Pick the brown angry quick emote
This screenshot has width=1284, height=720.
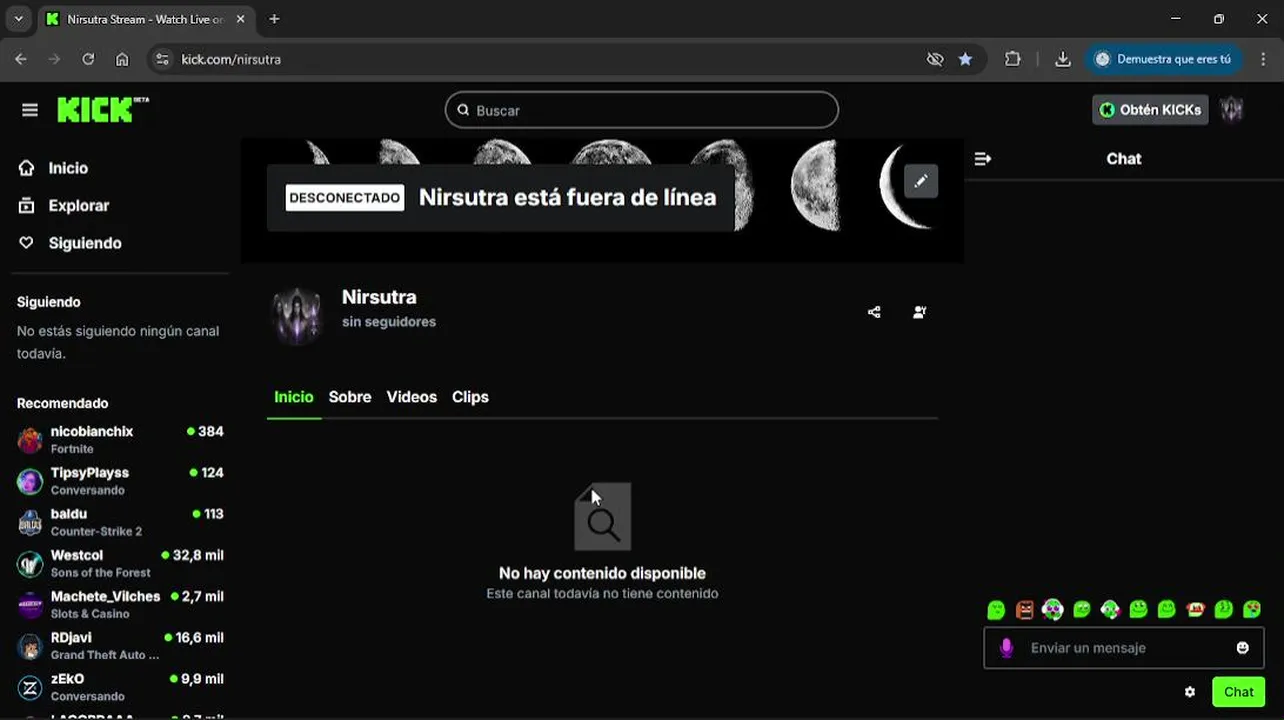(x=1025, y=609)
